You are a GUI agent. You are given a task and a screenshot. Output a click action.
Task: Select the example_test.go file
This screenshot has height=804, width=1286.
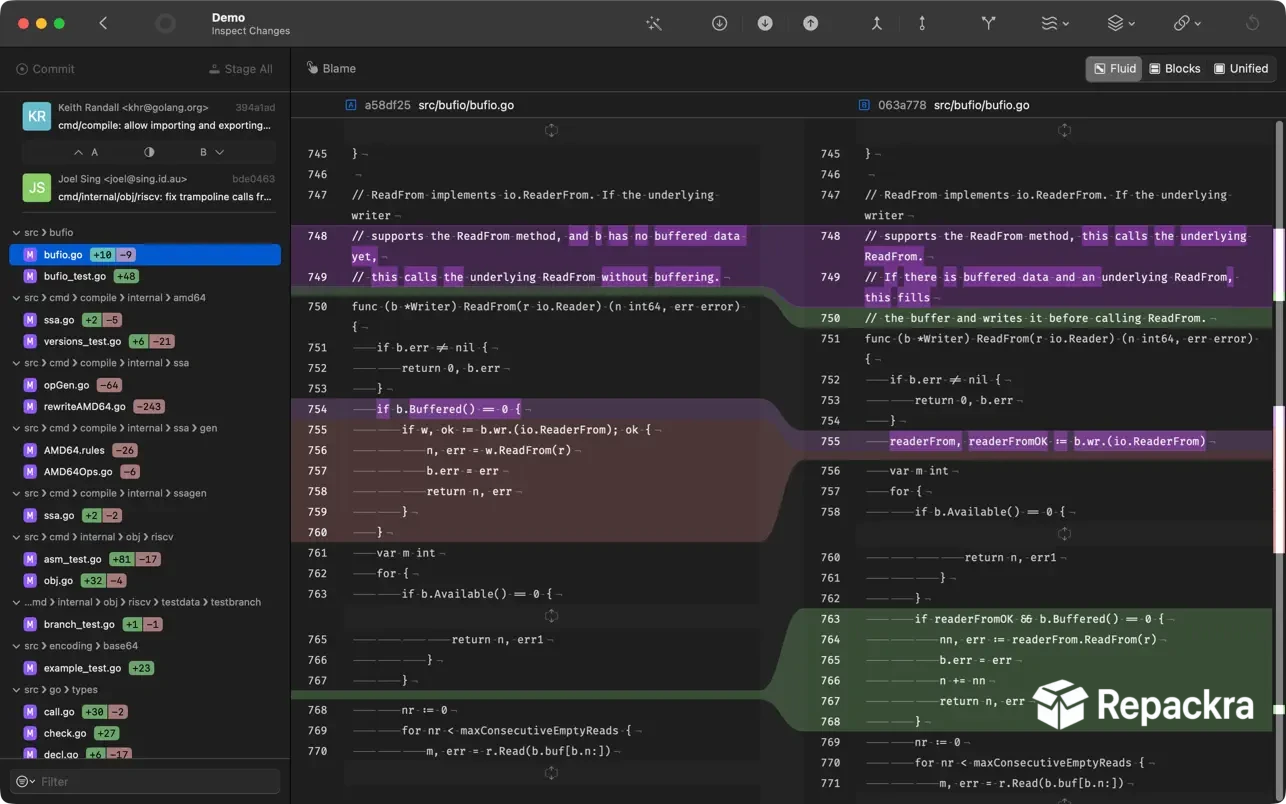coord(145,668)
